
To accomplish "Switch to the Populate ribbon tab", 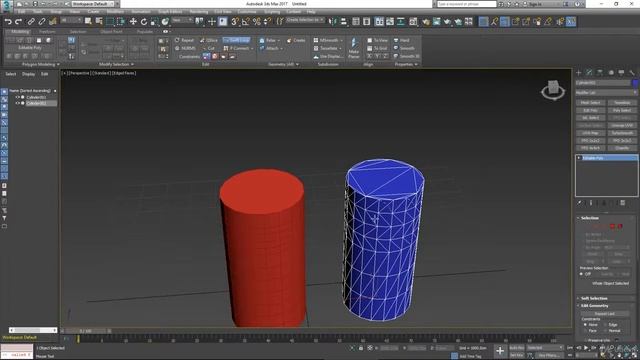I will [144, 31].
